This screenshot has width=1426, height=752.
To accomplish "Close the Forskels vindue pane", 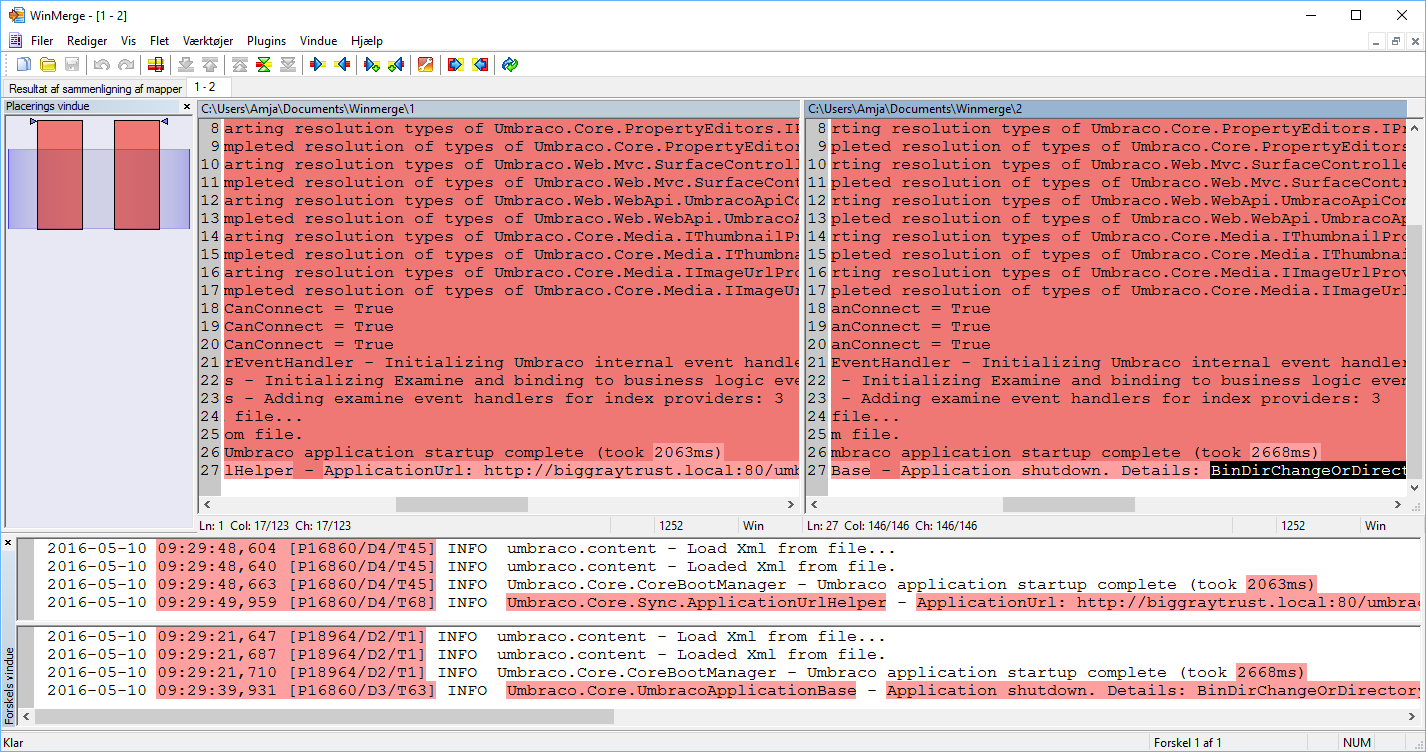I will [8, 542].
